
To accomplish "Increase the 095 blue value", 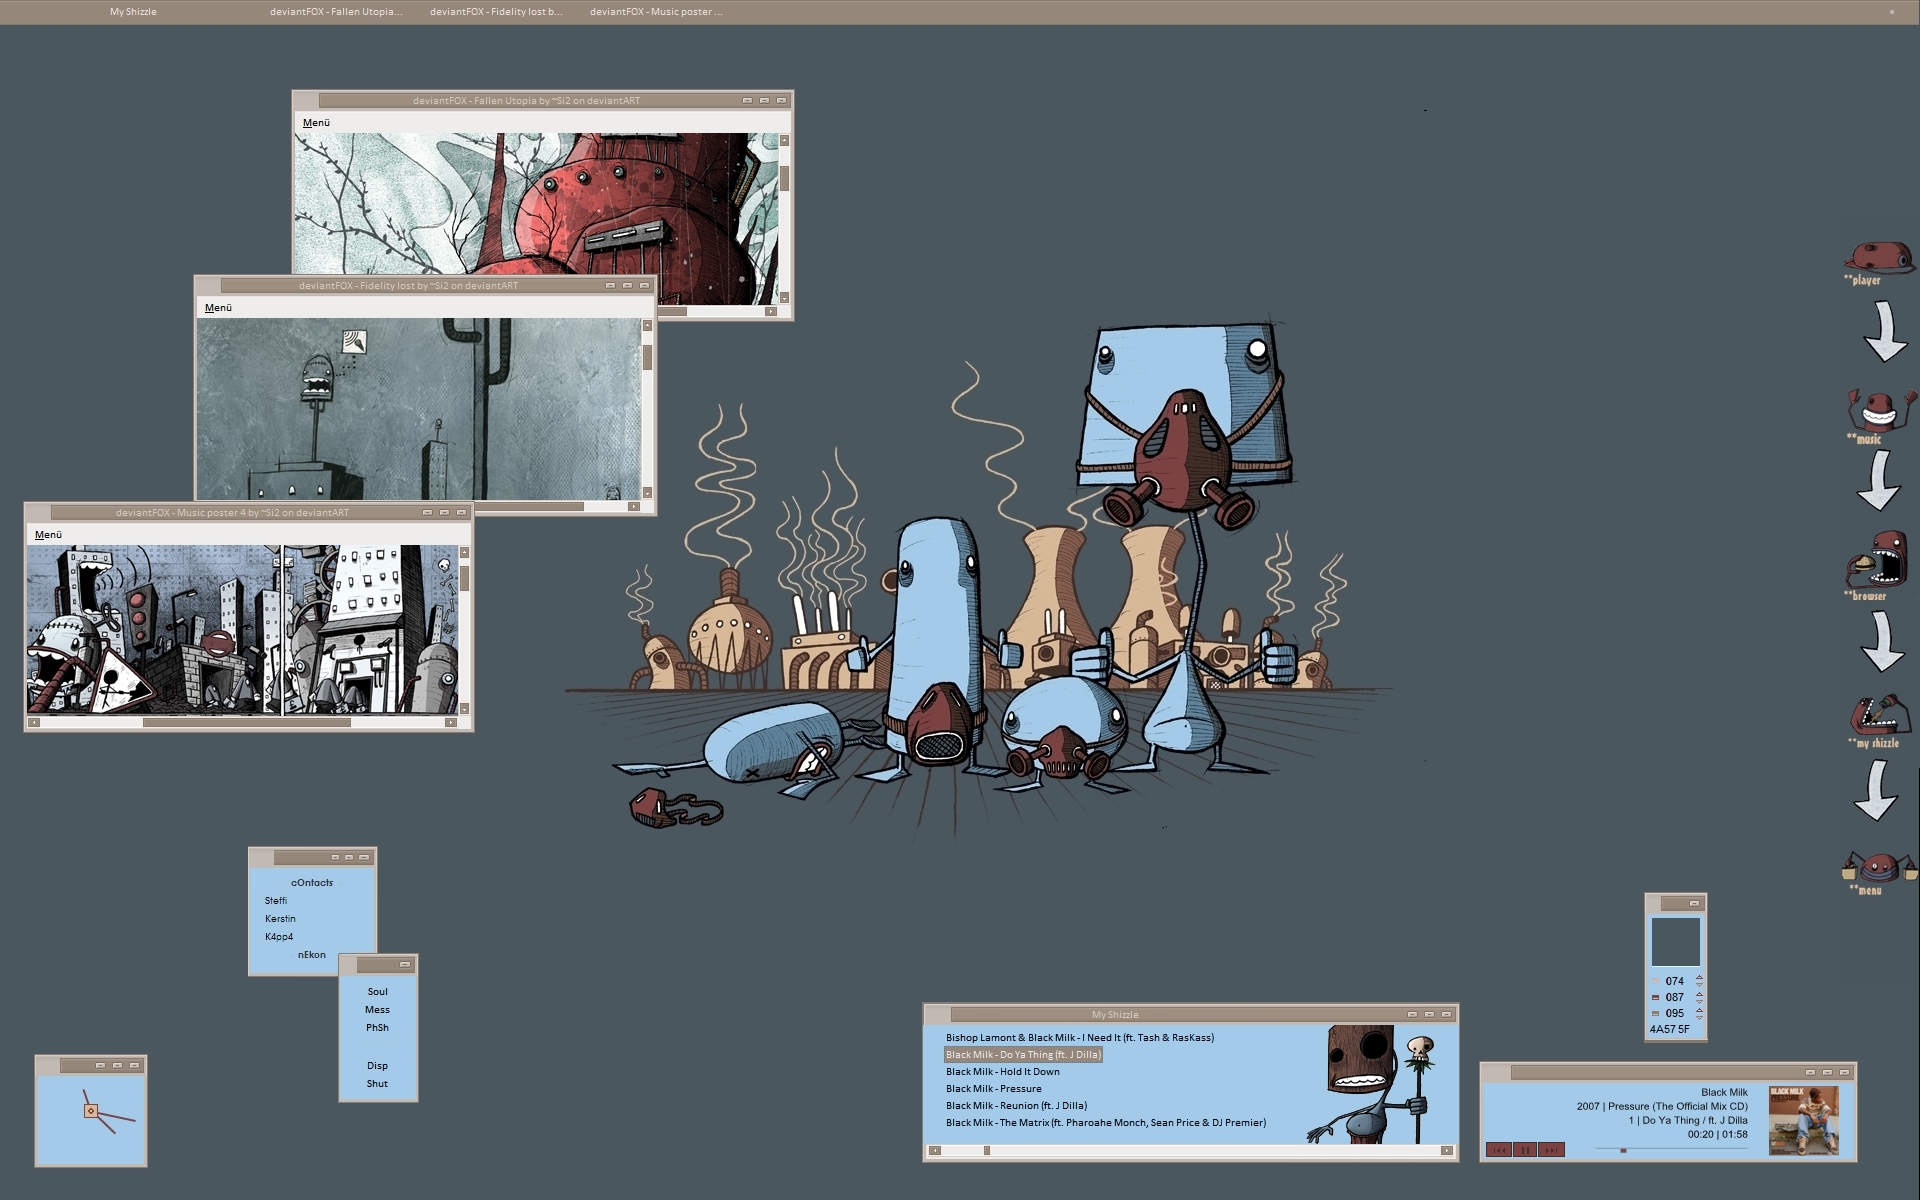I will click(1699, 1010).
